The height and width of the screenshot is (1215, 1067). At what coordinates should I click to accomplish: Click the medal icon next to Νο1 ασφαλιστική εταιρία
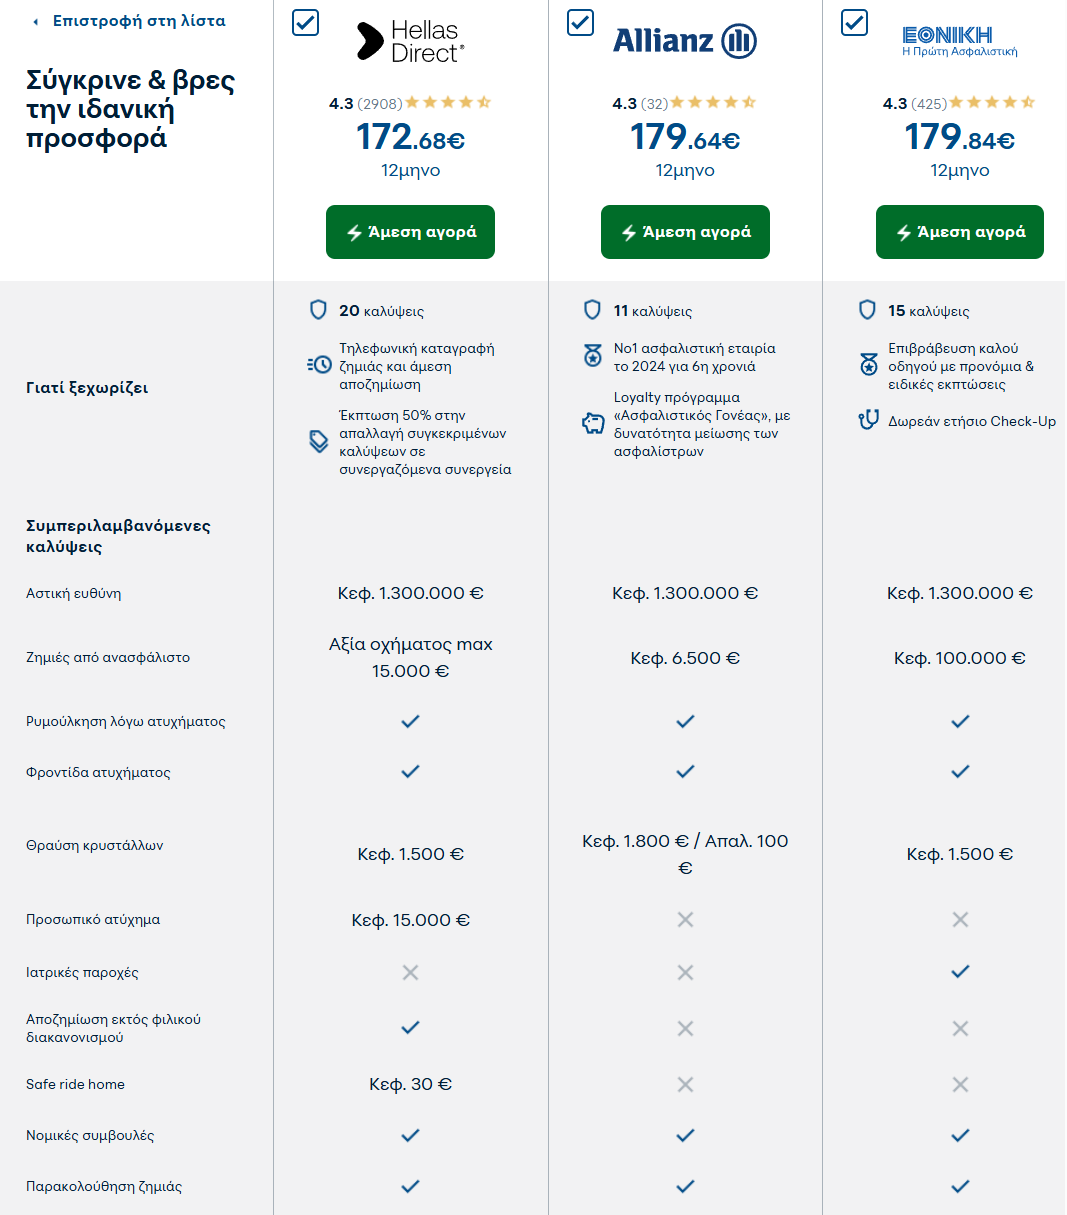point(593,356)
